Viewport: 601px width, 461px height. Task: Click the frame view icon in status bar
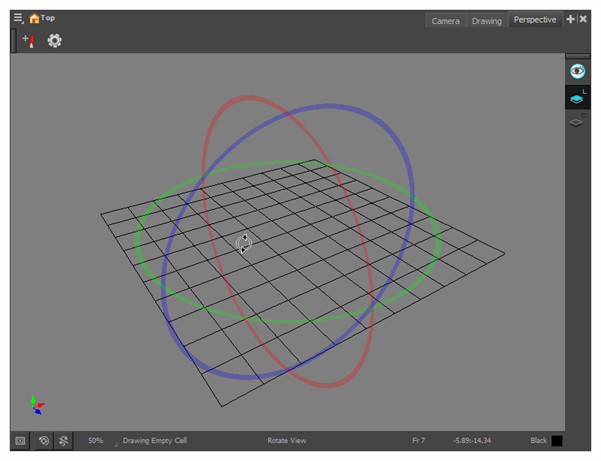coord(21,440)
